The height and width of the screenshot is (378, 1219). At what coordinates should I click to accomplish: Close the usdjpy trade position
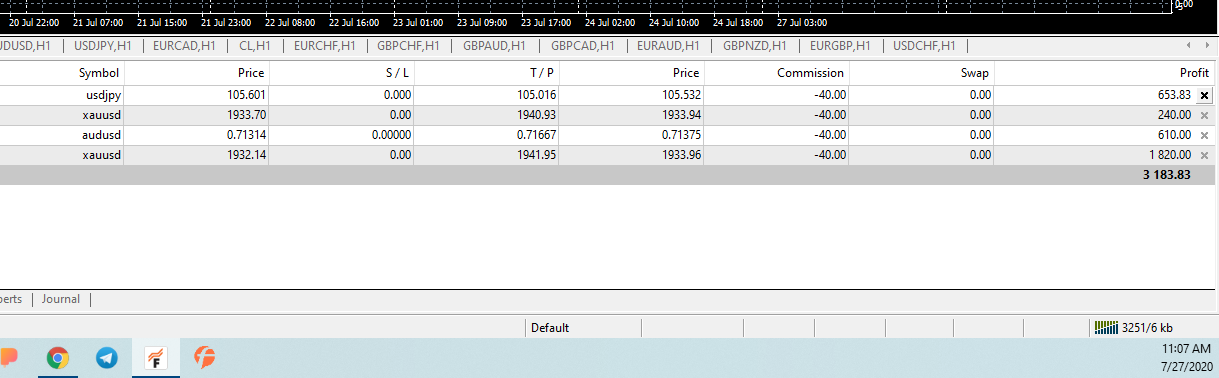1204,95
